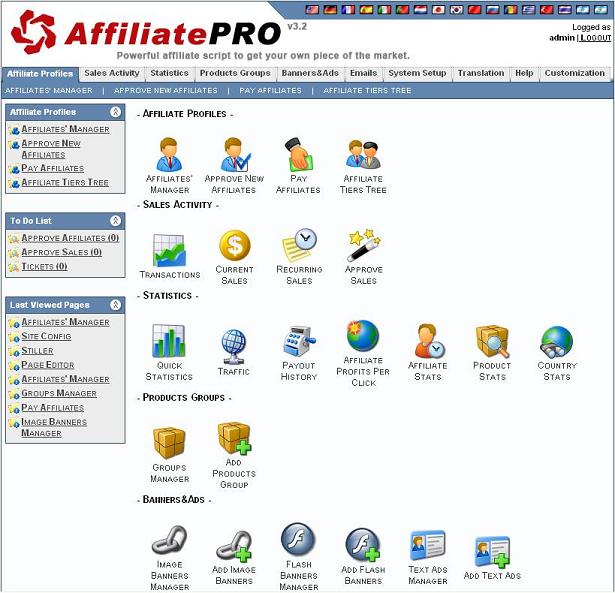This screenshot has height=593, width=615.
Task: Open the Affiliates' Manager icon in main panel
Action: pyautogui.click(x=169, y=155)
